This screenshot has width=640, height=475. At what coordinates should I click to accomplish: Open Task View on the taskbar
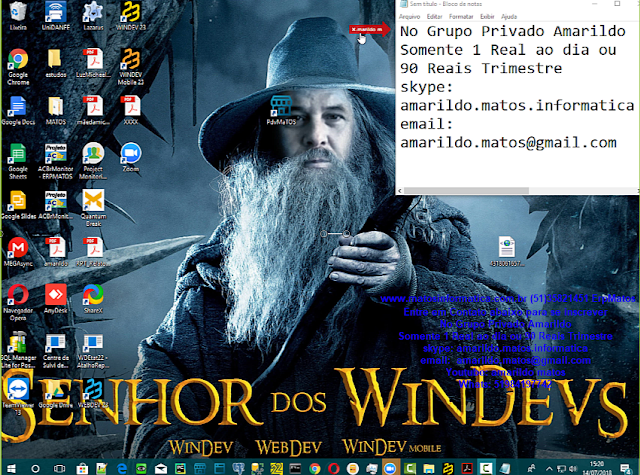point(59,468)
